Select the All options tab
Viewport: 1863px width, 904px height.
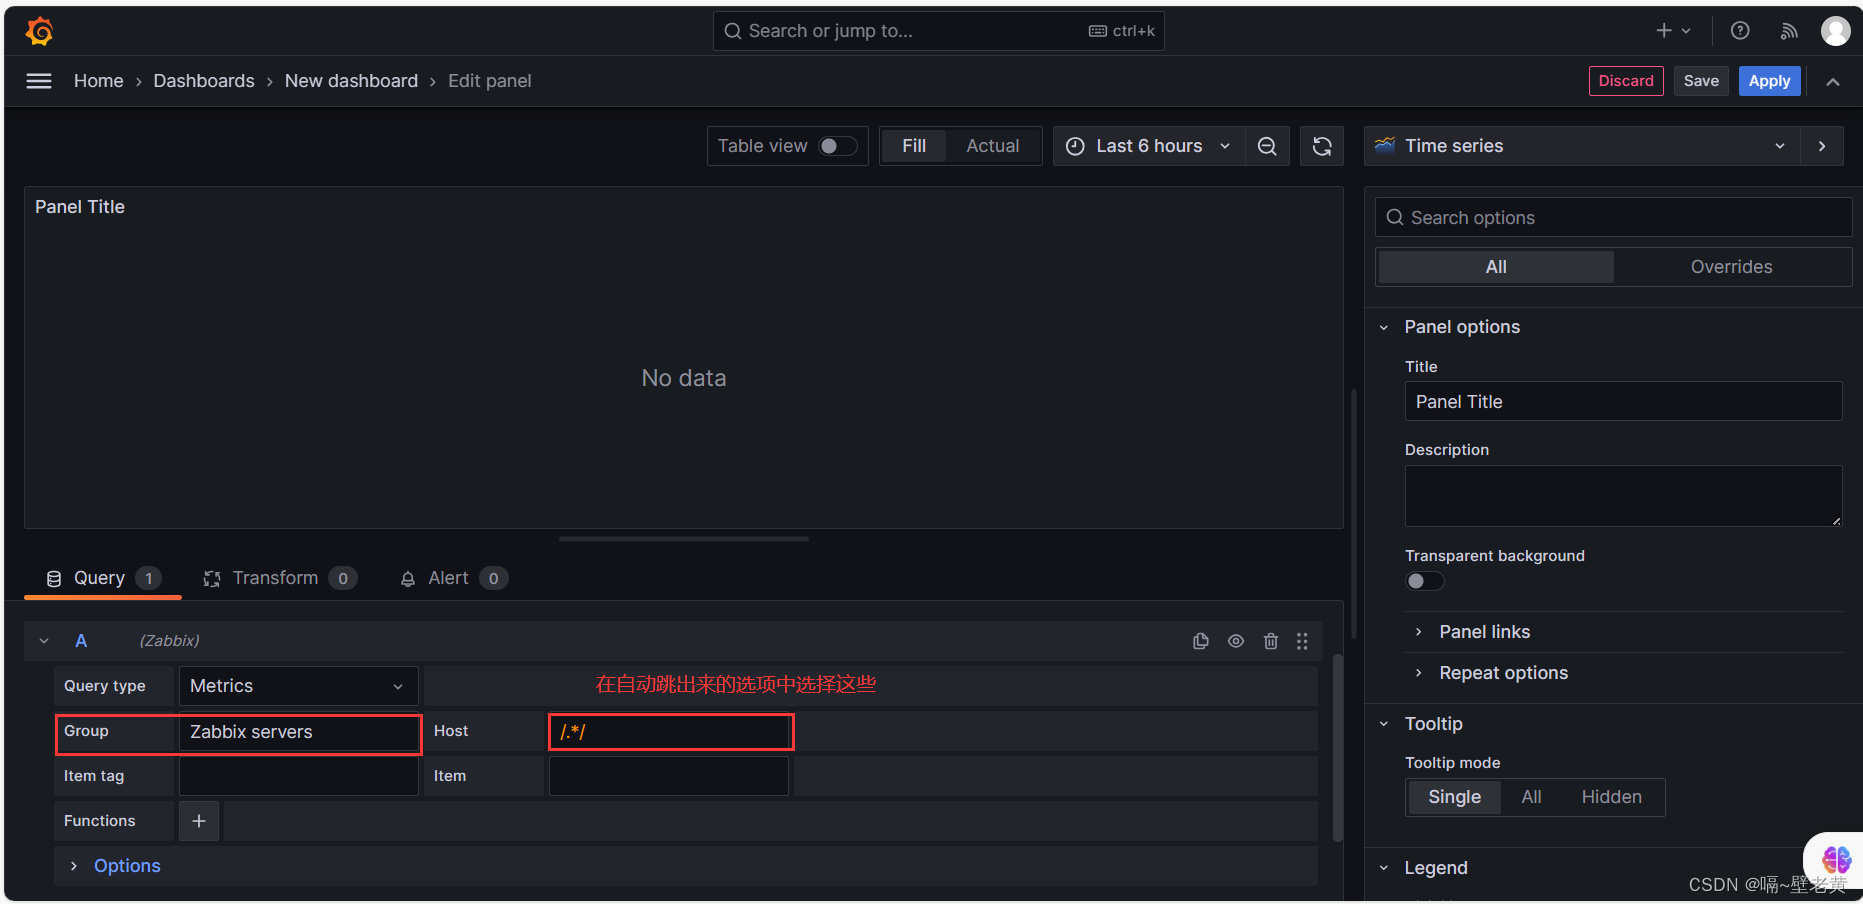click(1496, 267)
